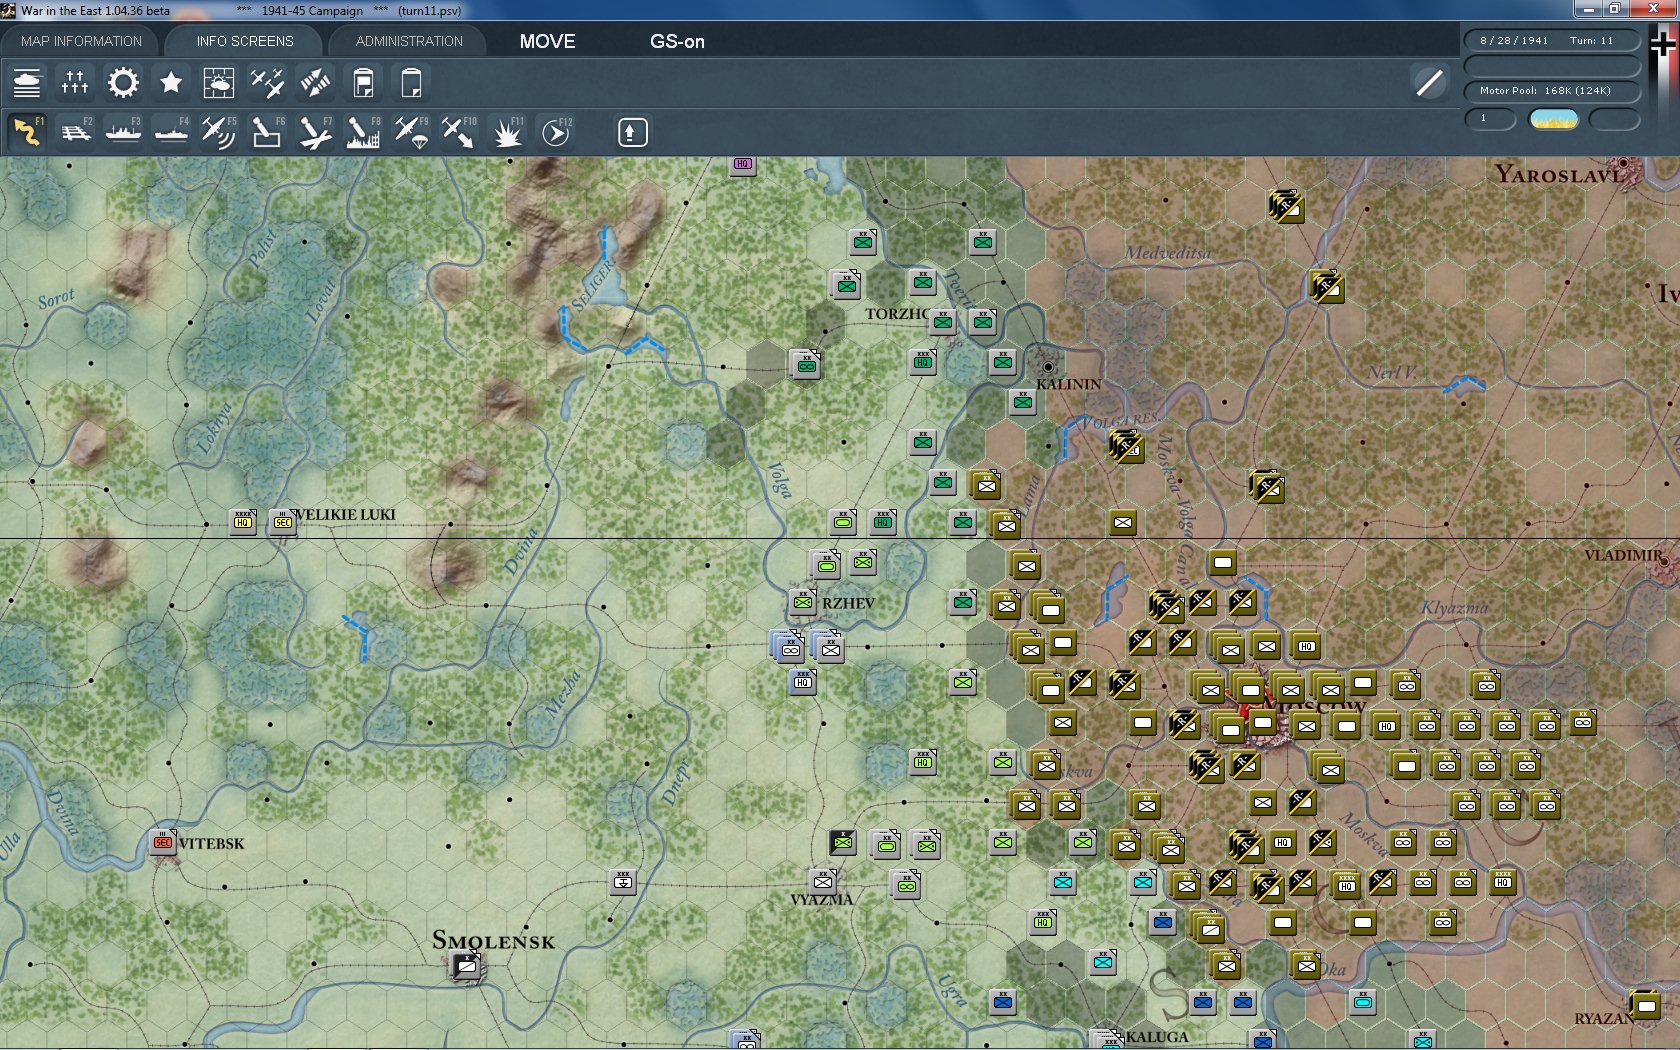Click the MOVE mode label

[x=547, y=41]
